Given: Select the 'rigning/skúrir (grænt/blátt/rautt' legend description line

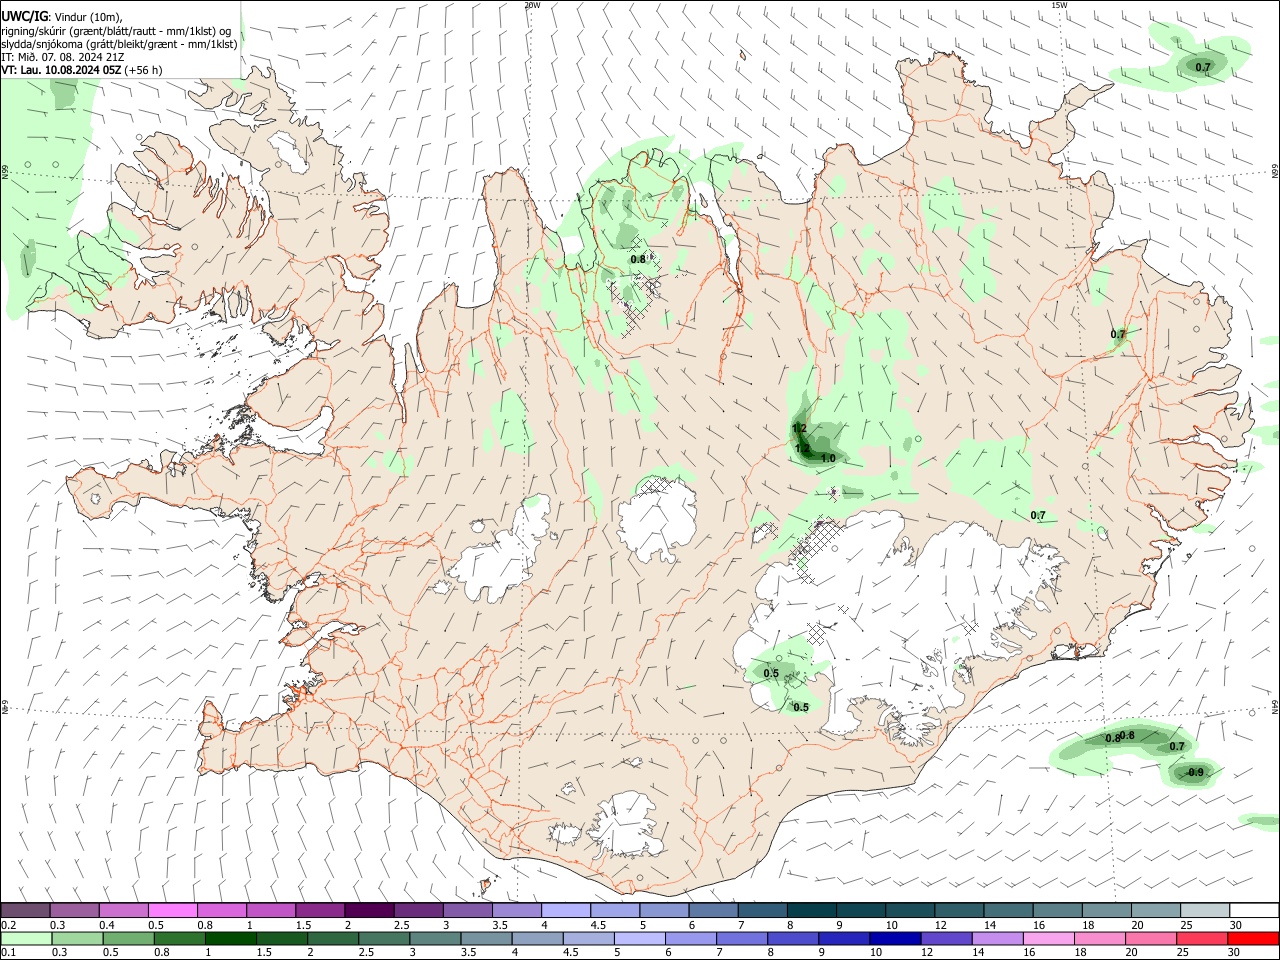Looking at the screenshot, I should click(x=117, y=30).
